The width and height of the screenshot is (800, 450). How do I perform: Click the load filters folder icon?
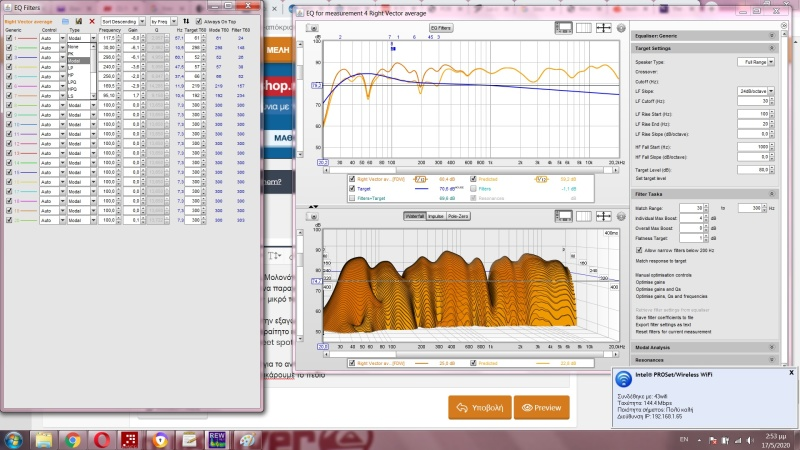tap(65, 20)
